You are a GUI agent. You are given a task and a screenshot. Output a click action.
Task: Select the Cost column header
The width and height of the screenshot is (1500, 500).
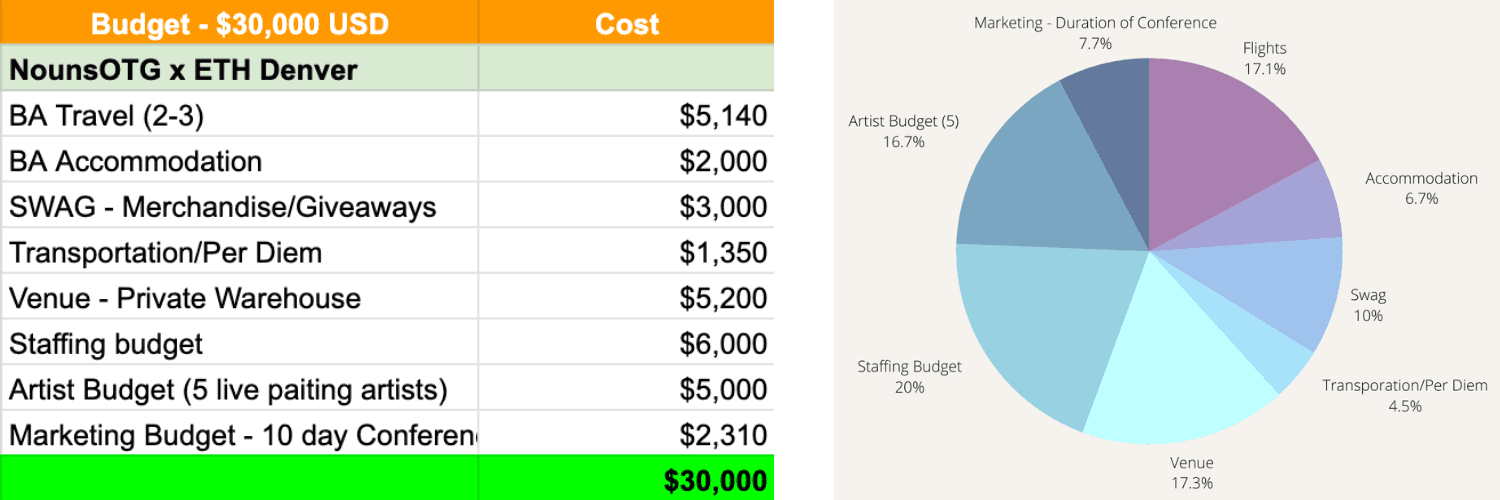(x=626, y=22)
